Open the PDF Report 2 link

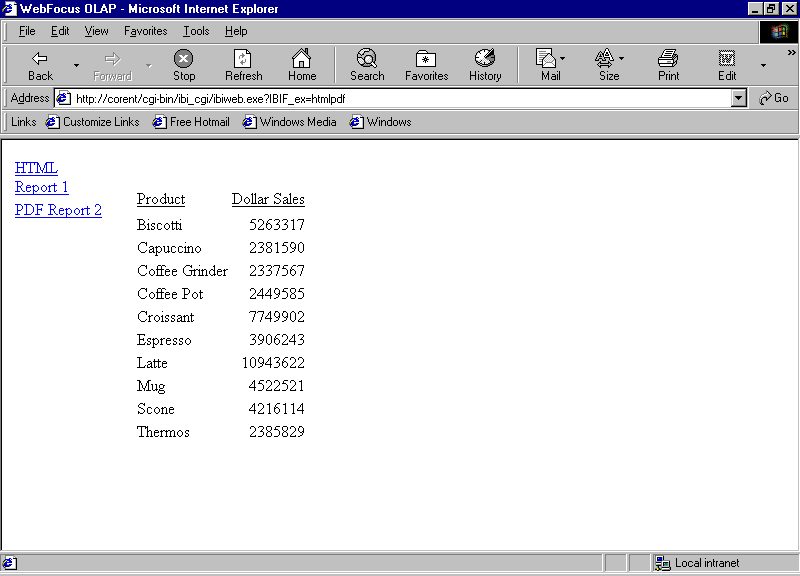point(57,209)
